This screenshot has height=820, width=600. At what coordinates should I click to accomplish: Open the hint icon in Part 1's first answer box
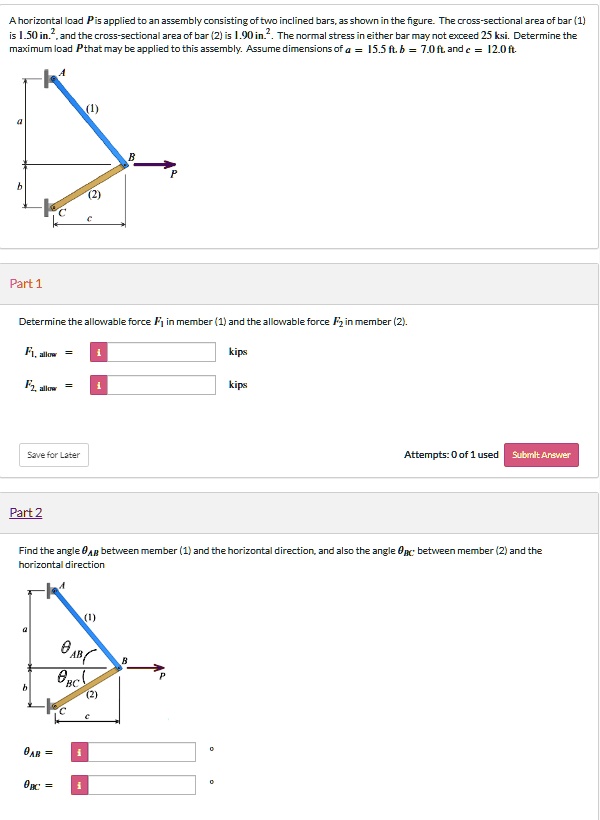tap(98, 352)
